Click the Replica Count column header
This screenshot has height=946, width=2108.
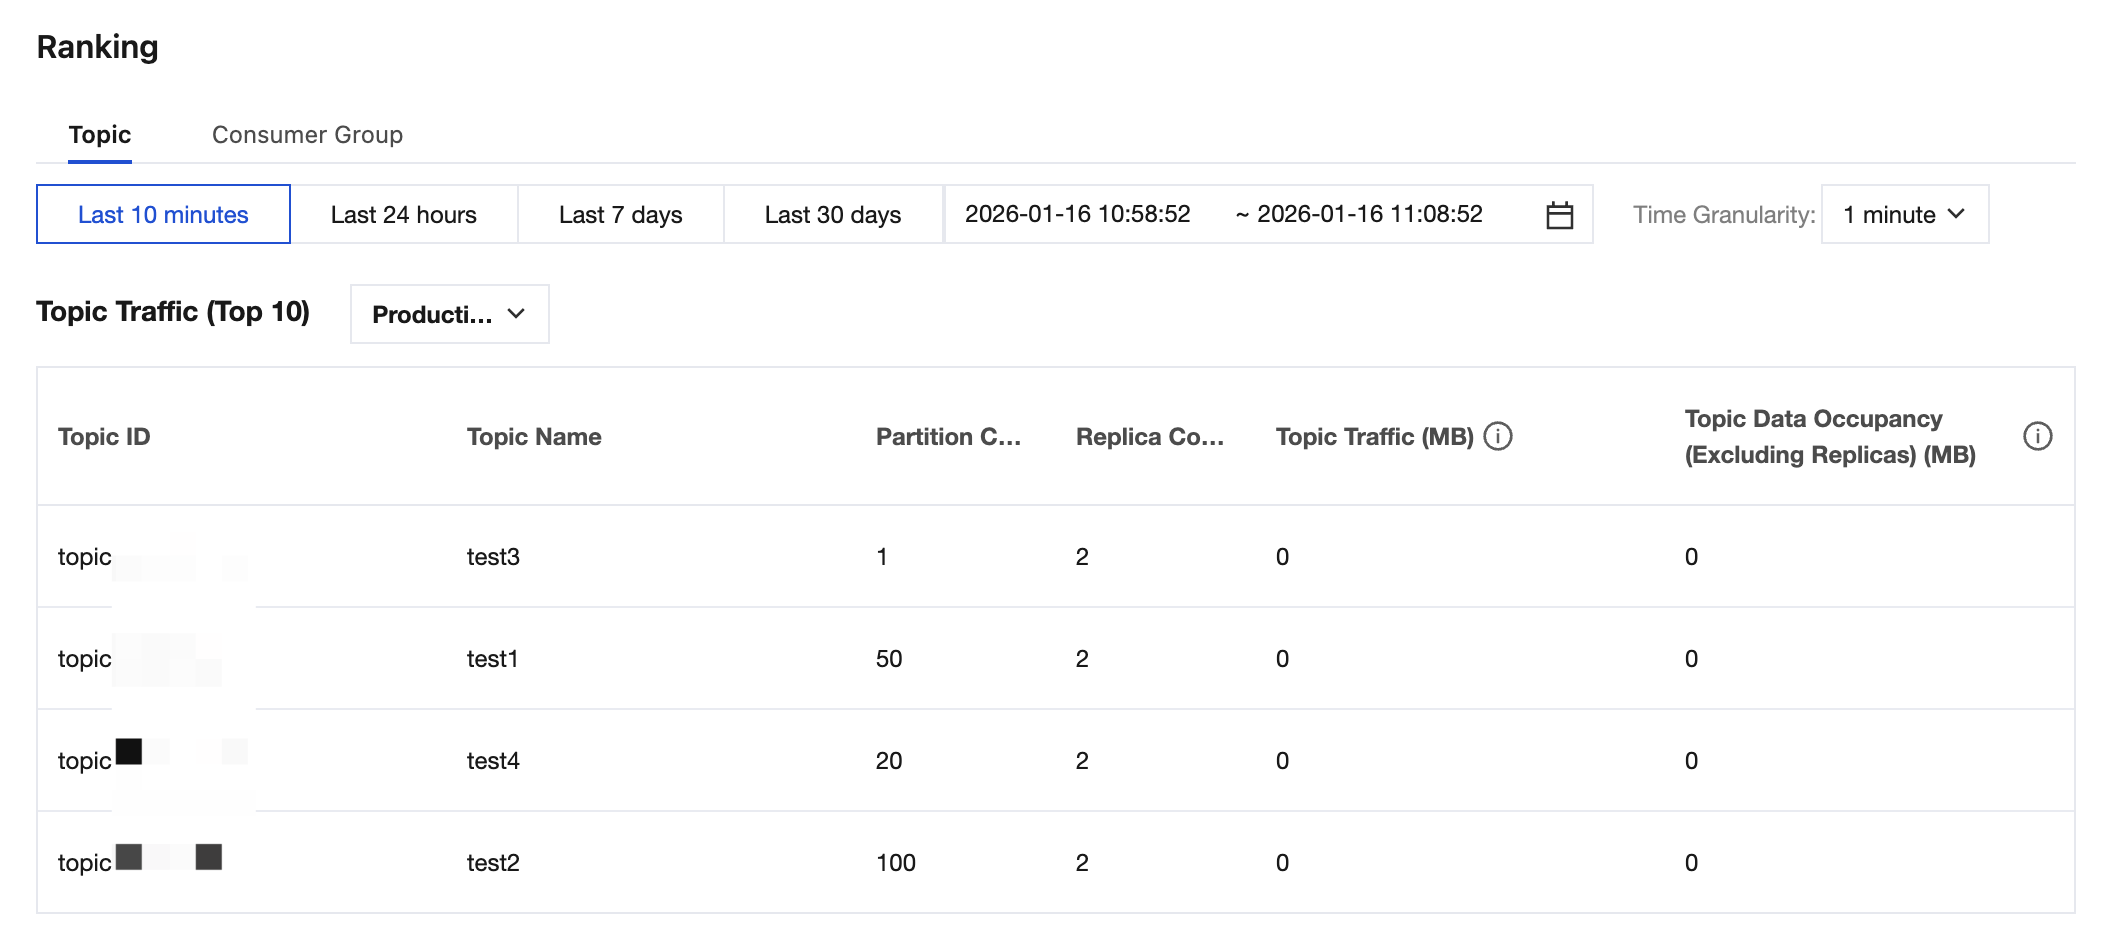point(1149,437)
